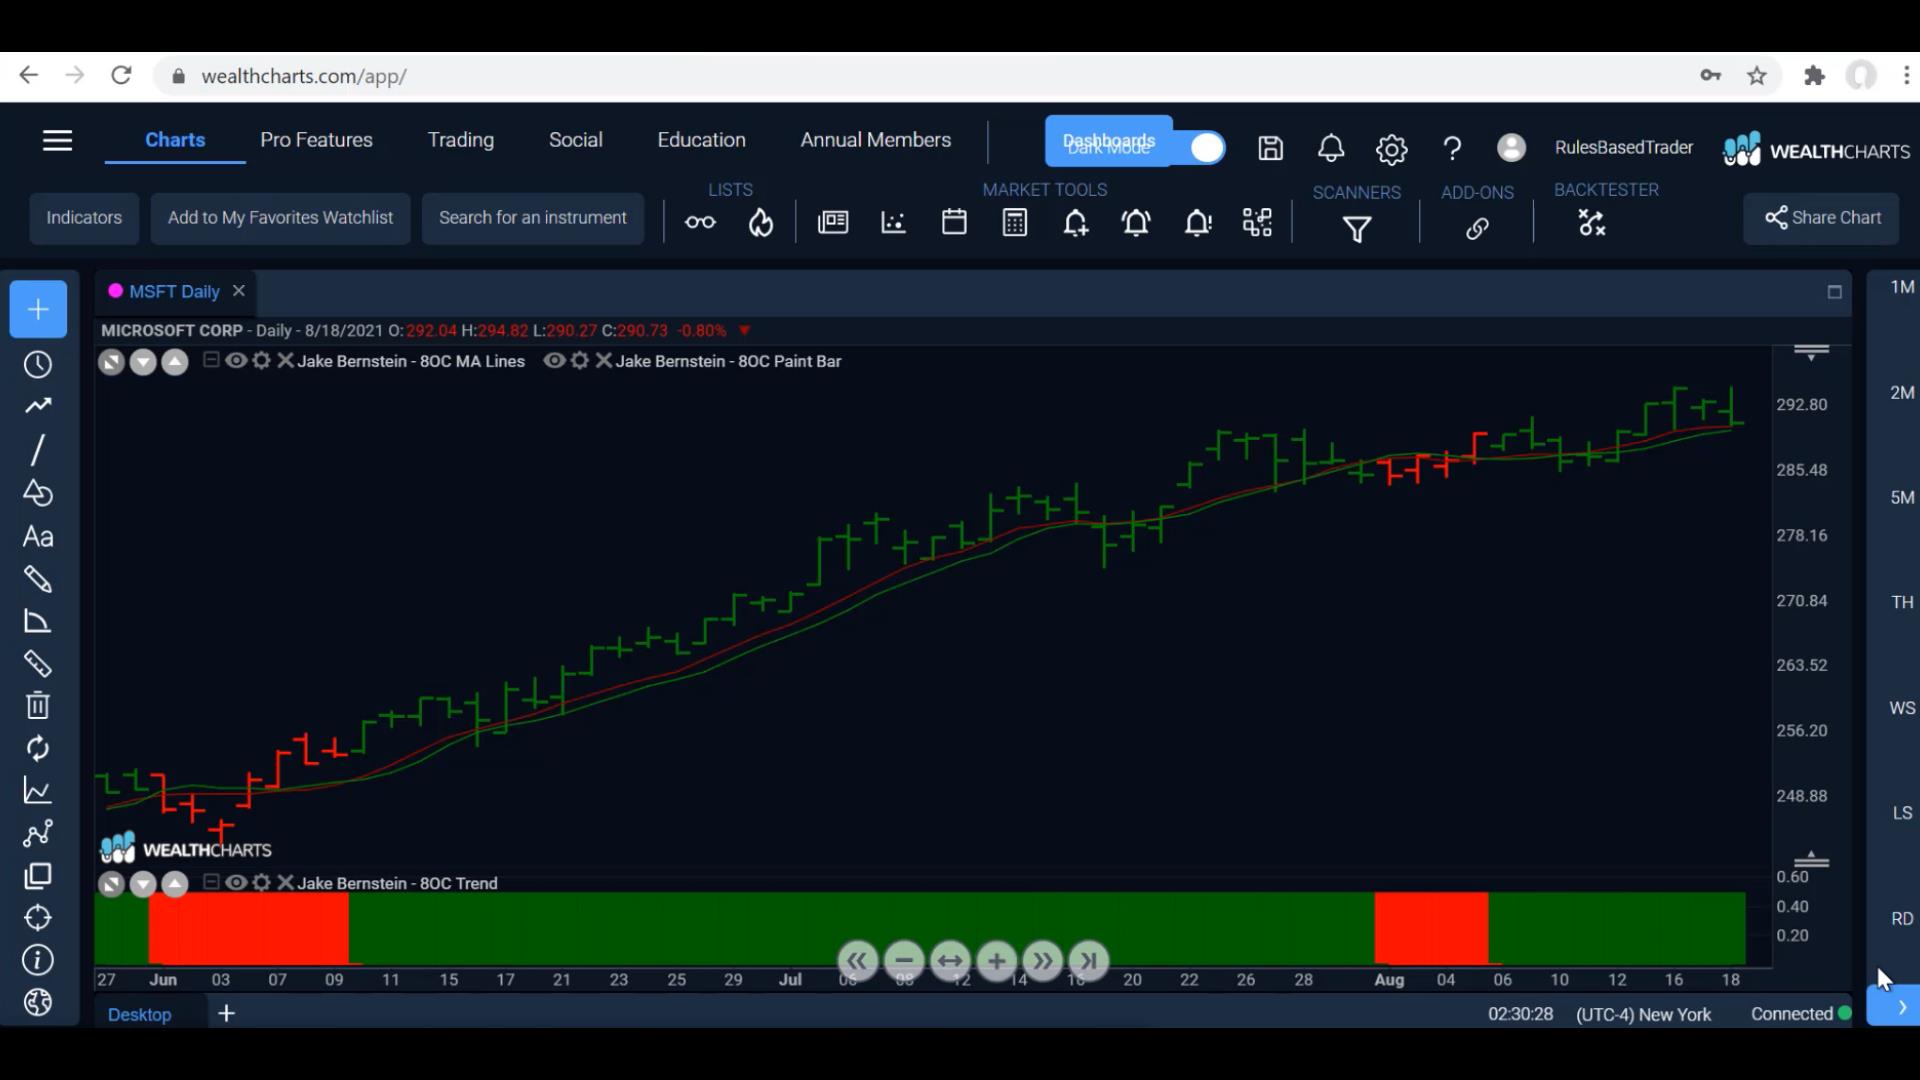Click the add alert bell icon

tap(1075, 222)
